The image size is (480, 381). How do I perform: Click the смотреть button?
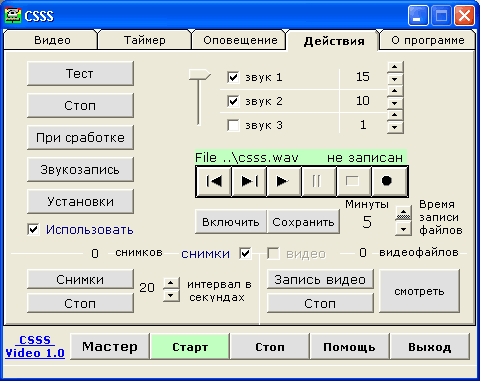(x=419, y=291)
